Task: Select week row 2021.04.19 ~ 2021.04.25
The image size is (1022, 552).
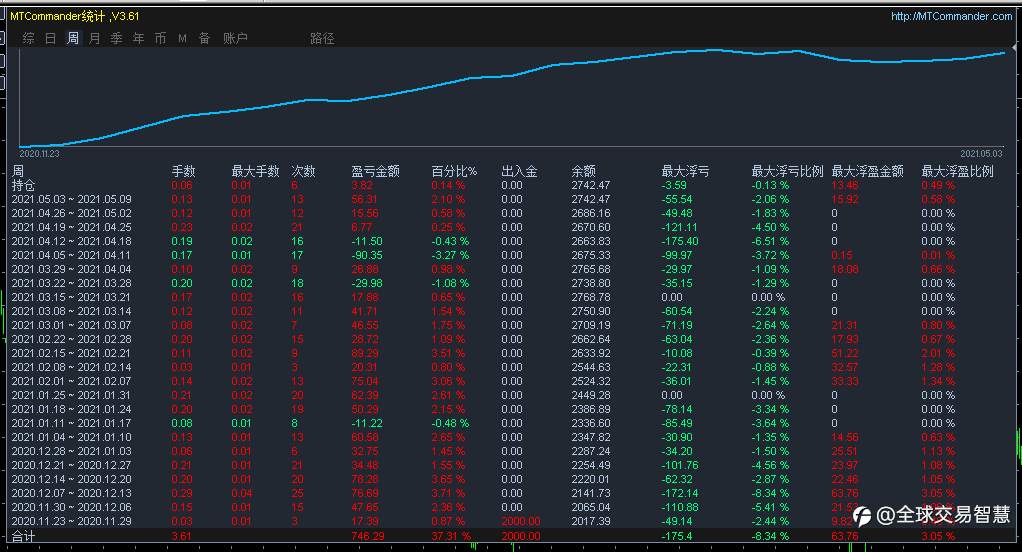Action: 72,227
